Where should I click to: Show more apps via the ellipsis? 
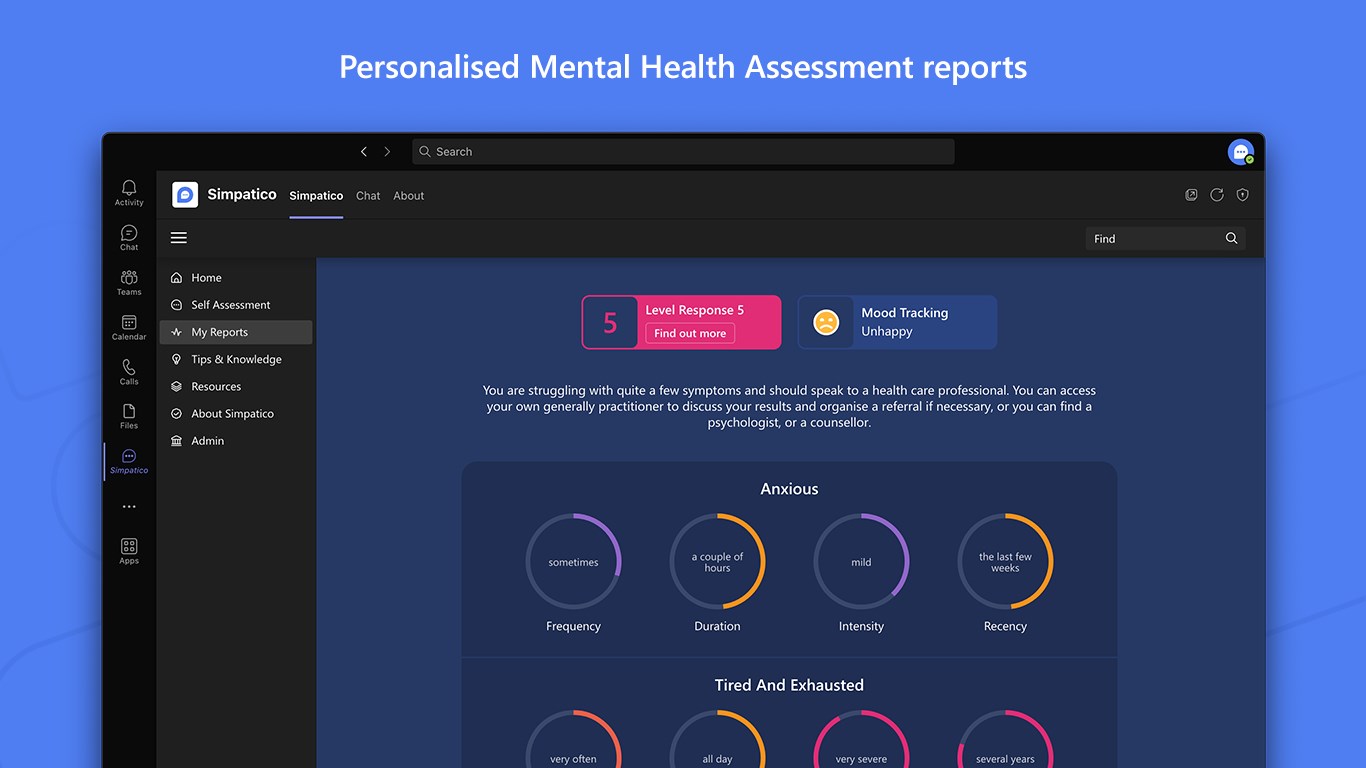click(x=129, y=507)
